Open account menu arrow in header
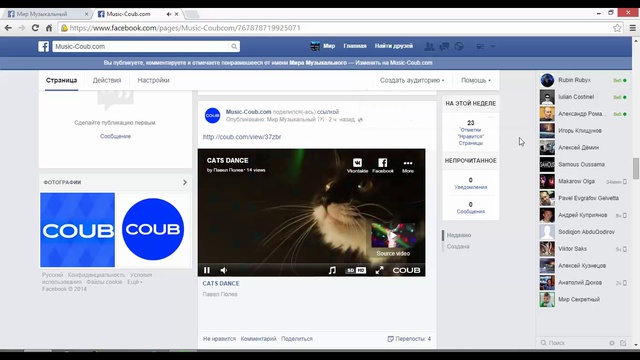 [493, 47]
